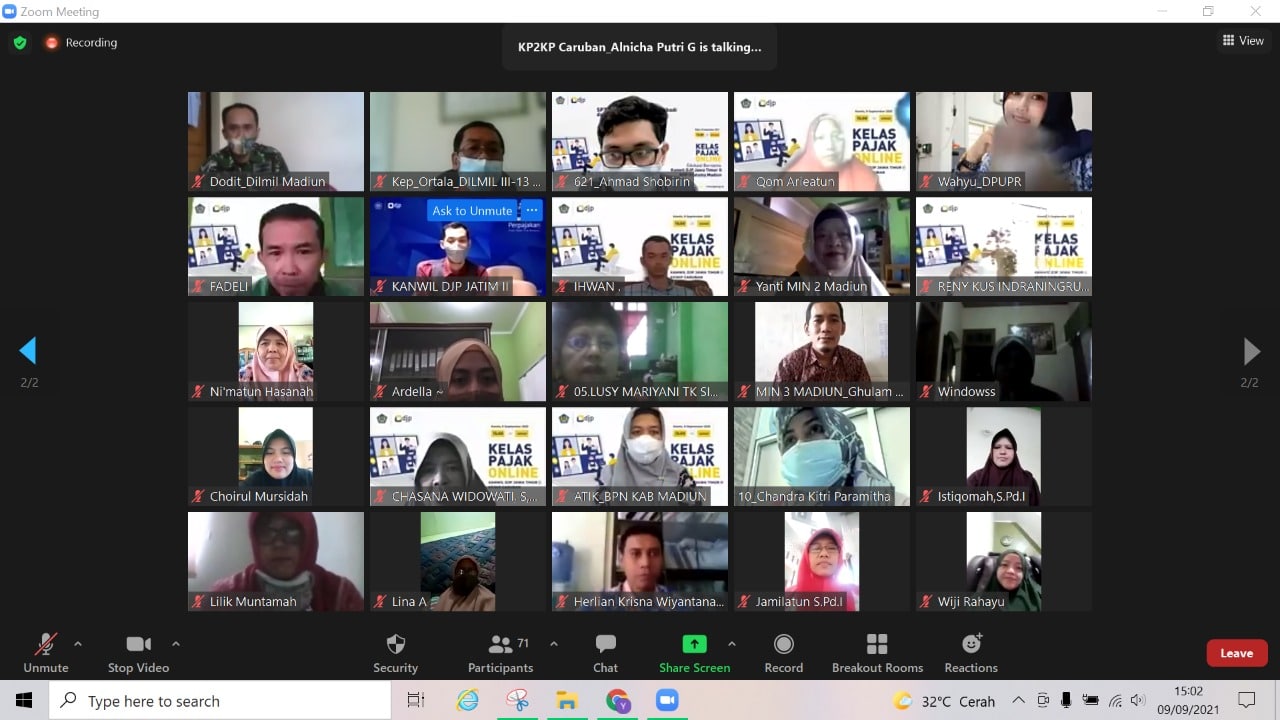This screenshot has width=1280, height=720.
Task: Click the Ask to Unmute button
Action: click(x=472, y=211)
